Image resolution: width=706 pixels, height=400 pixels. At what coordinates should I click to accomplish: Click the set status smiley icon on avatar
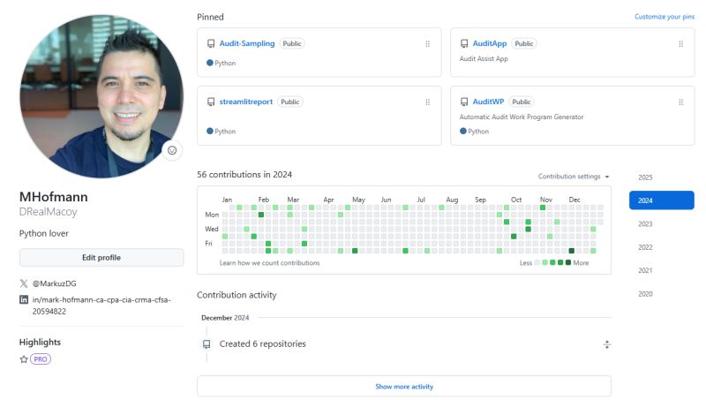(x=172, y=150)
